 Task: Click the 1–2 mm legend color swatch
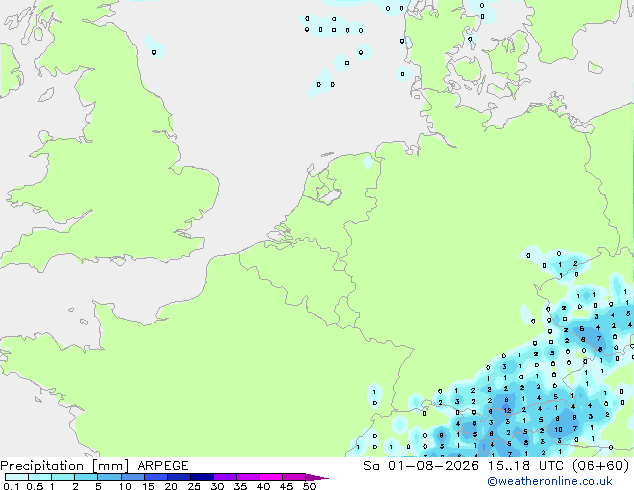(63, 477)
